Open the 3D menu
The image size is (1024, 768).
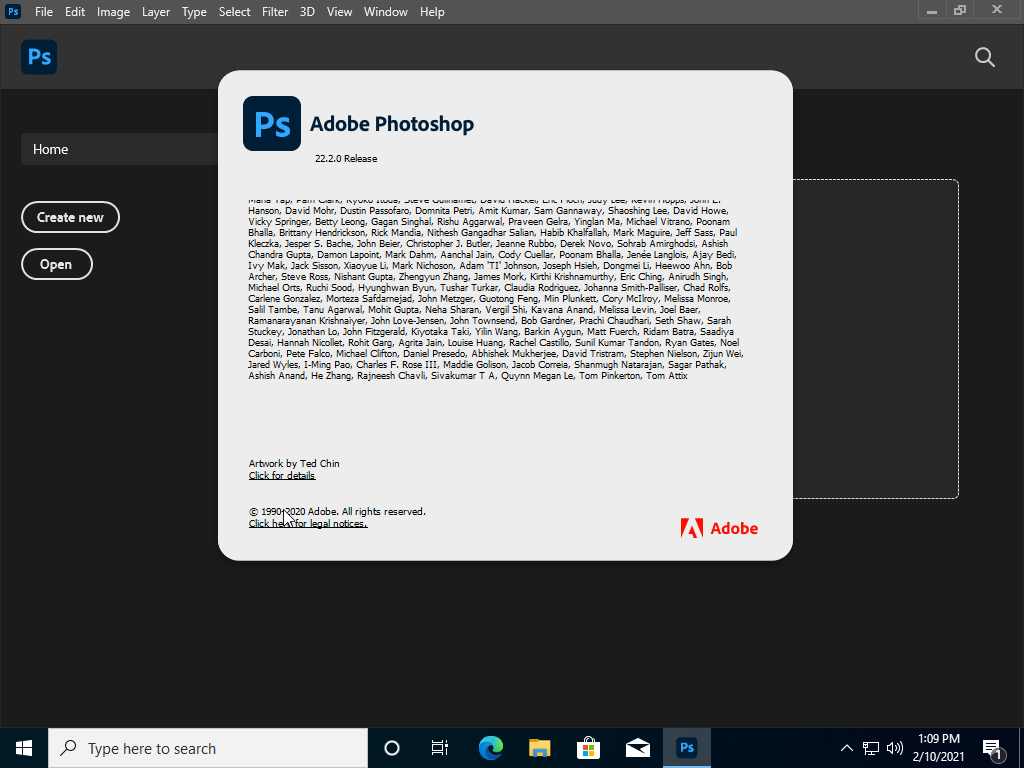click(307, 12)
